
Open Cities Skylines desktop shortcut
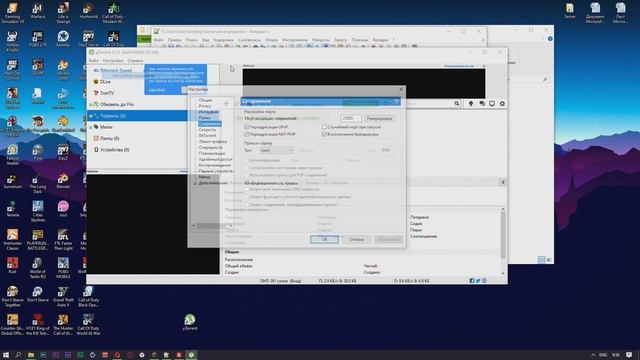click(38, 211)
